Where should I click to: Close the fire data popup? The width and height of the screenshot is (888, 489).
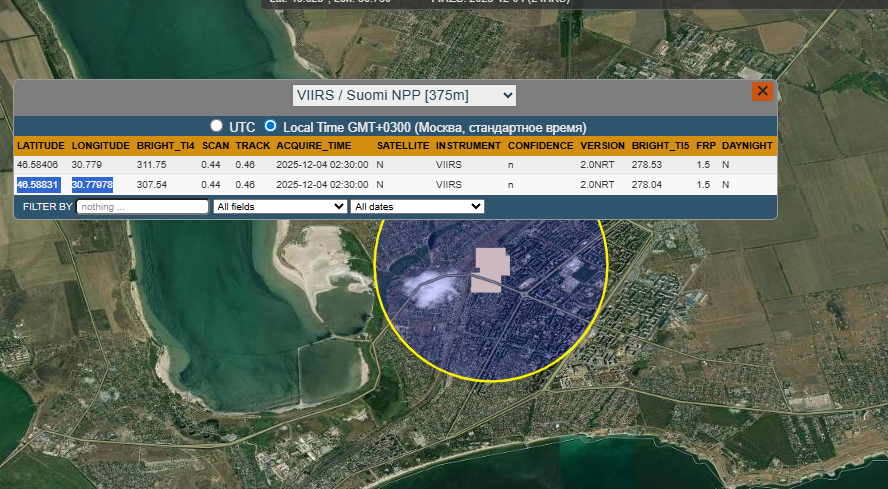762,91
